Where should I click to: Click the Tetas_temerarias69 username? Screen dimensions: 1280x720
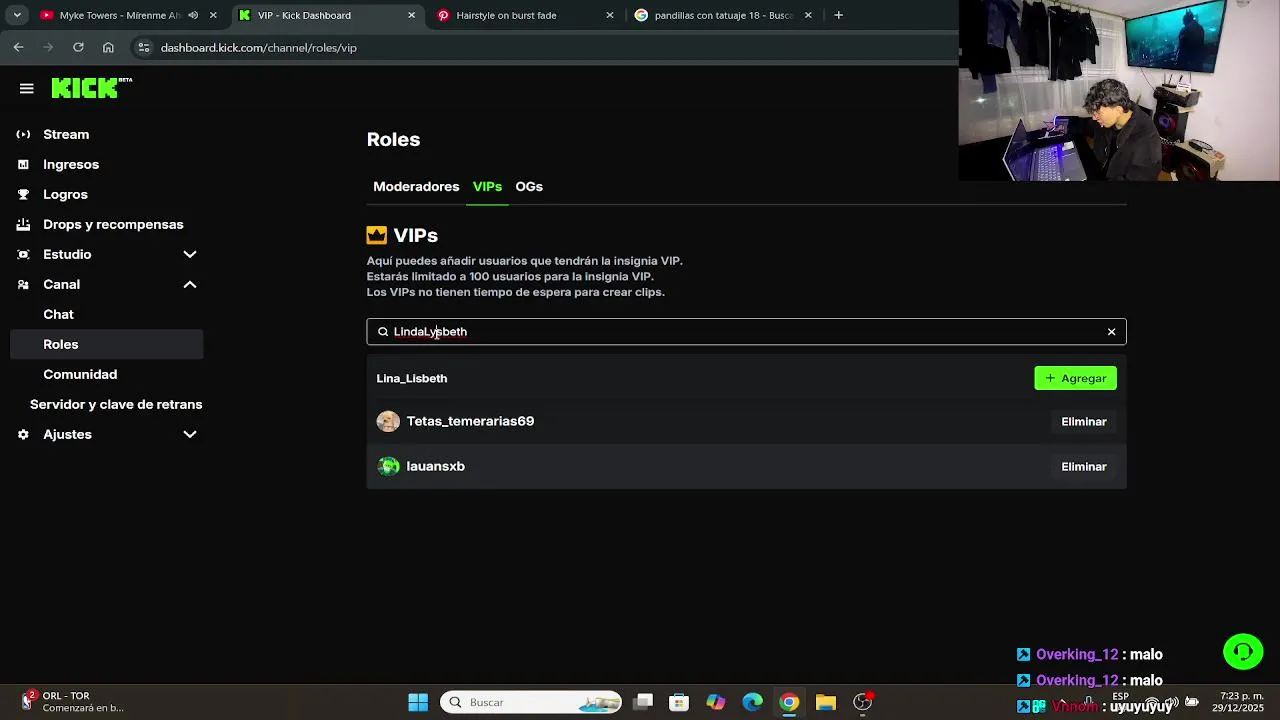point(470,421)
